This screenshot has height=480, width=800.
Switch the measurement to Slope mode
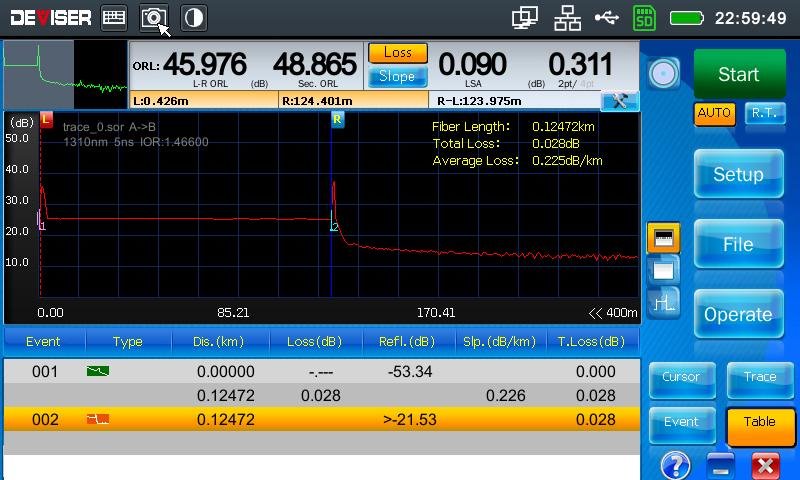click(397, 76)
